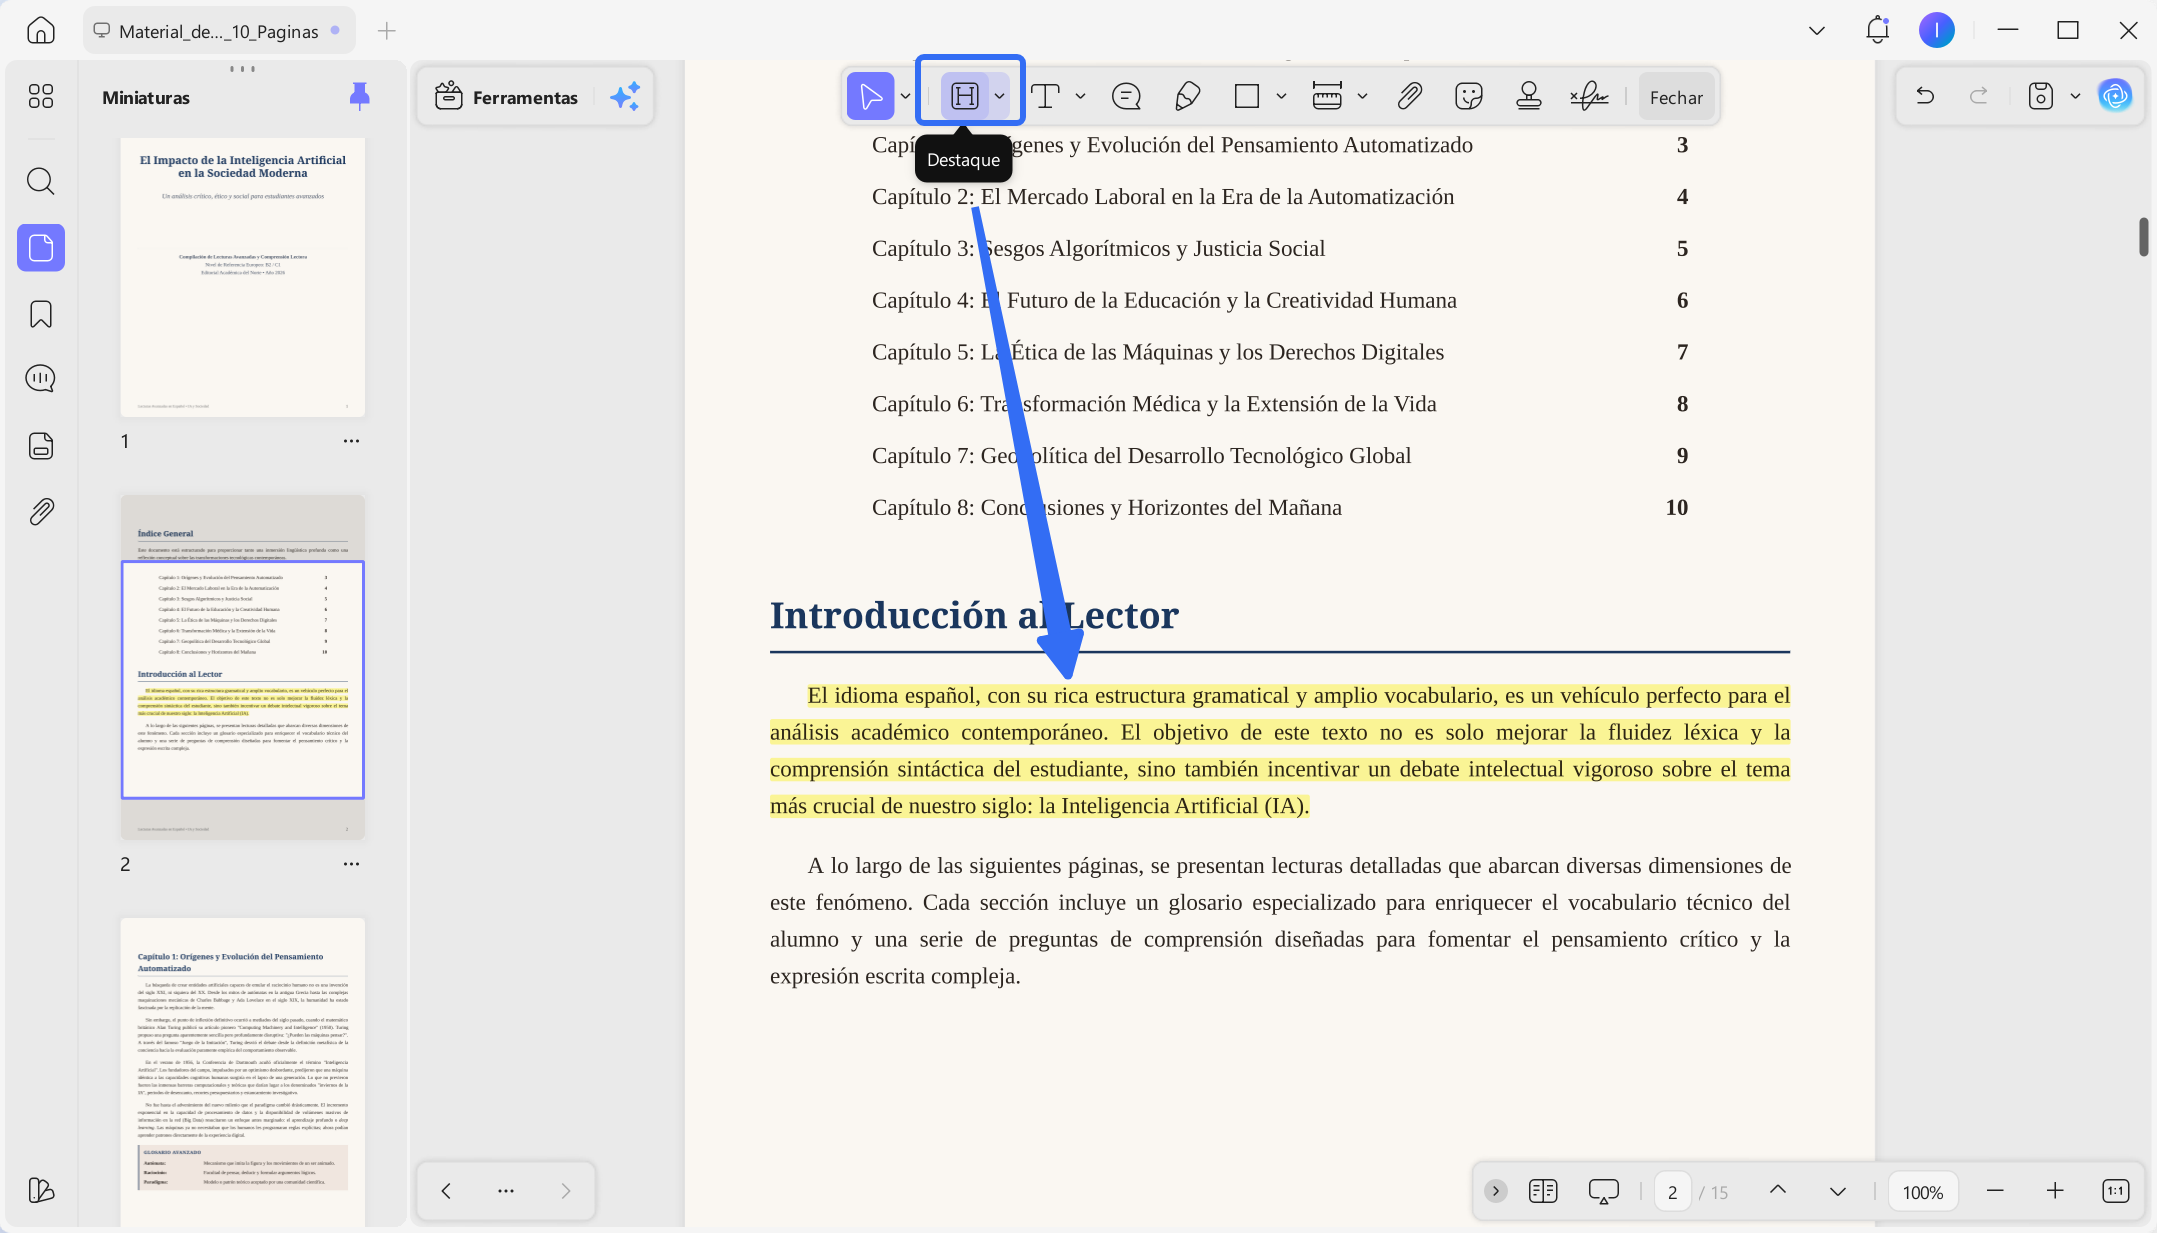Open more options dots below thumbnails
Screen dimensions: 2157x1233
(506, 1191)
